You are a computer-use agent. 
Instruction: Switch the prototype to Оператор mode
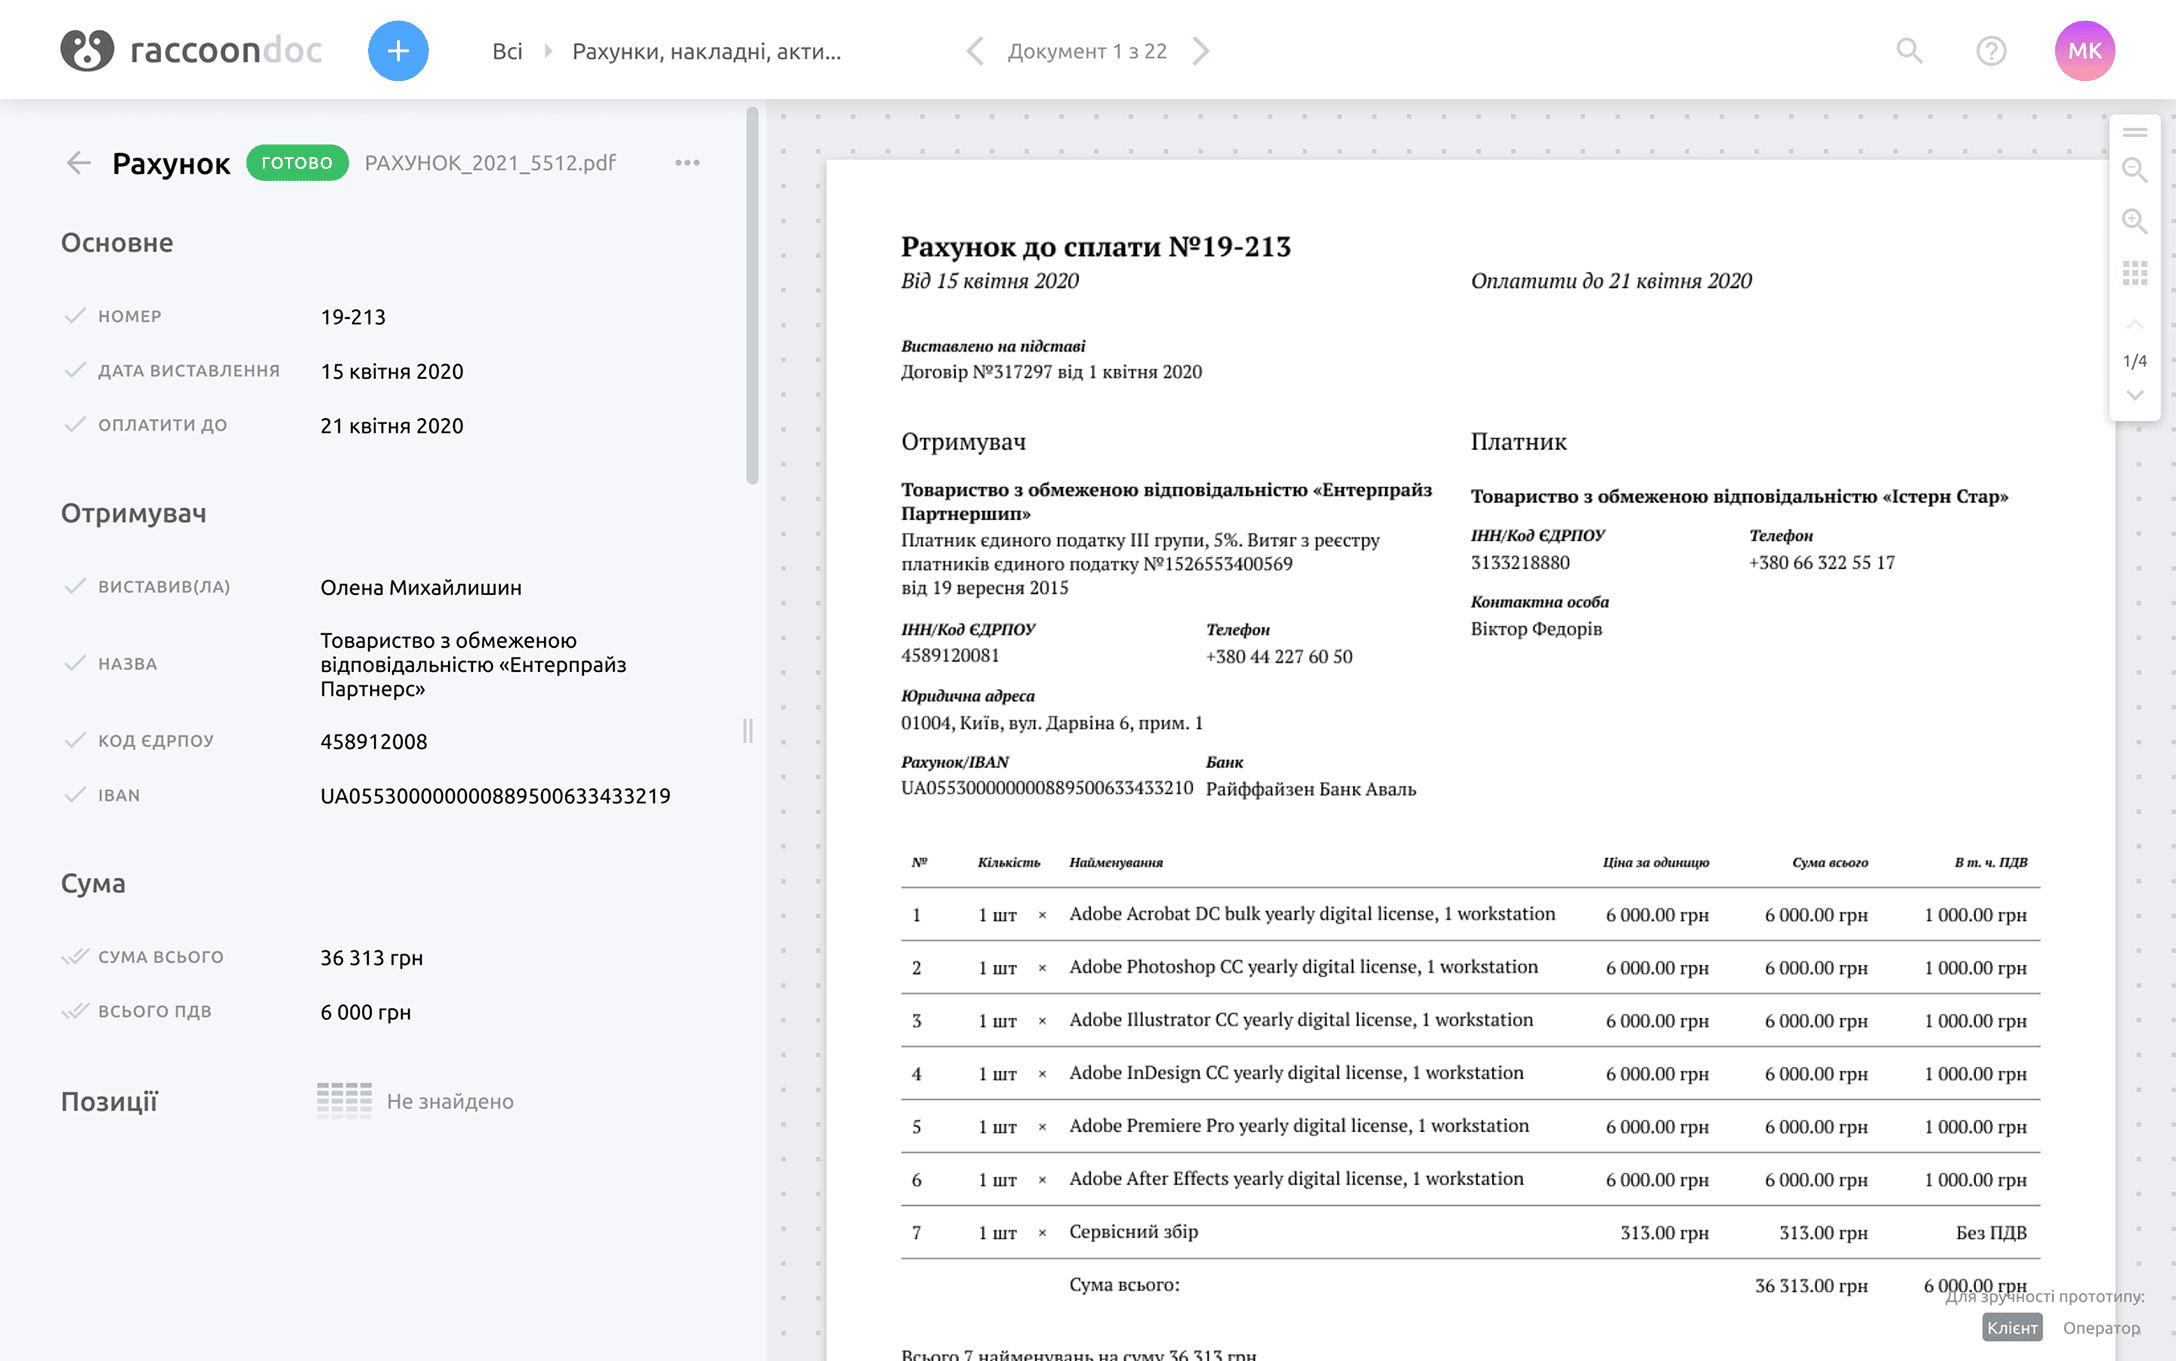pyautogui.click(x=2101, y=1328)
